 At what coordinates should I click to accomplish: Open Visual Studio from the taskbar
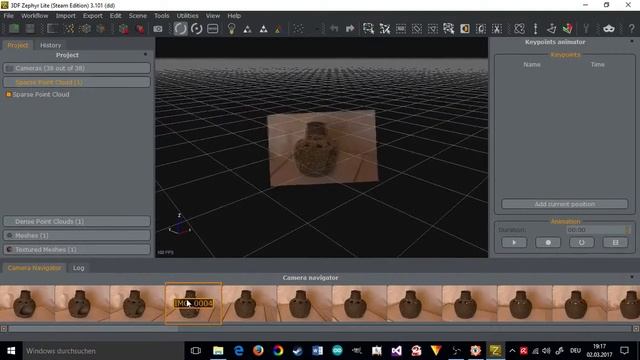coord(396,351)
